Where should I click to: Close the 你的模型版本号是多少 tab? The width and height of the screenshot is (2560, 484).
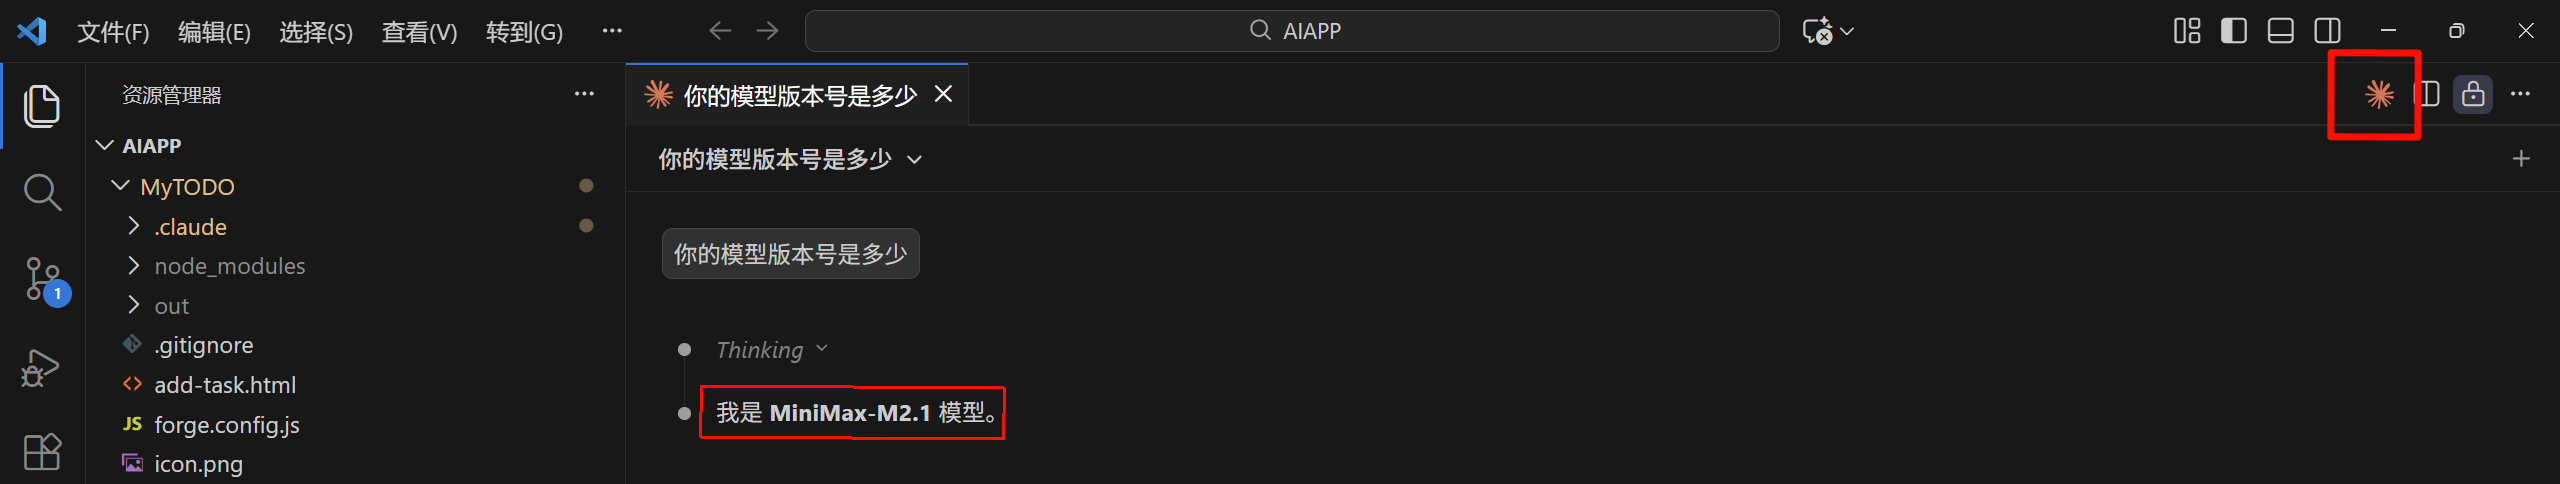(x=943, y=94)
